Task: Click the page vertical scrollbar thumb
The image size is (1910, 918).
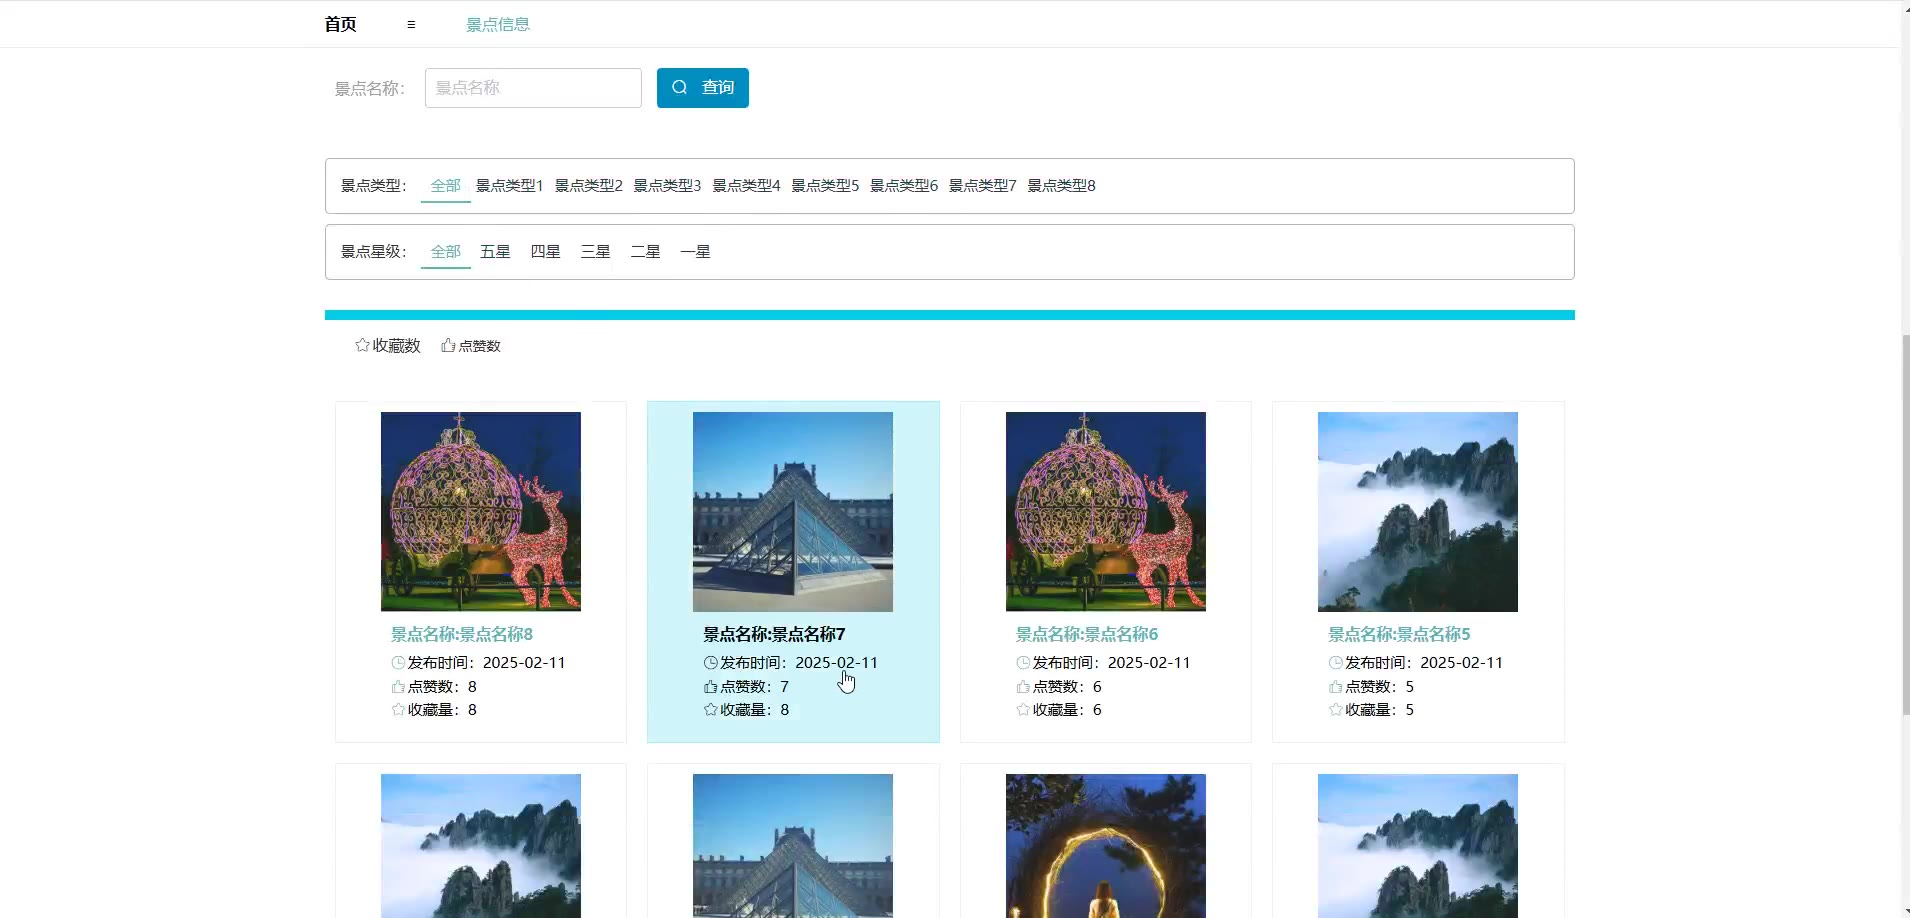Action: 1905,525
